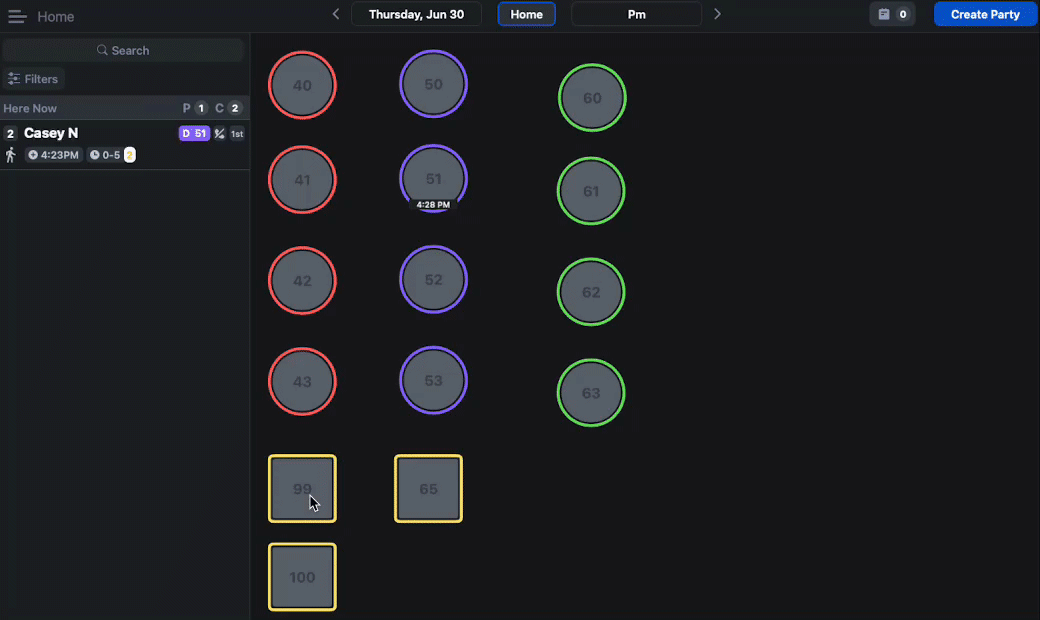Select purple table 53

(434, 380)
